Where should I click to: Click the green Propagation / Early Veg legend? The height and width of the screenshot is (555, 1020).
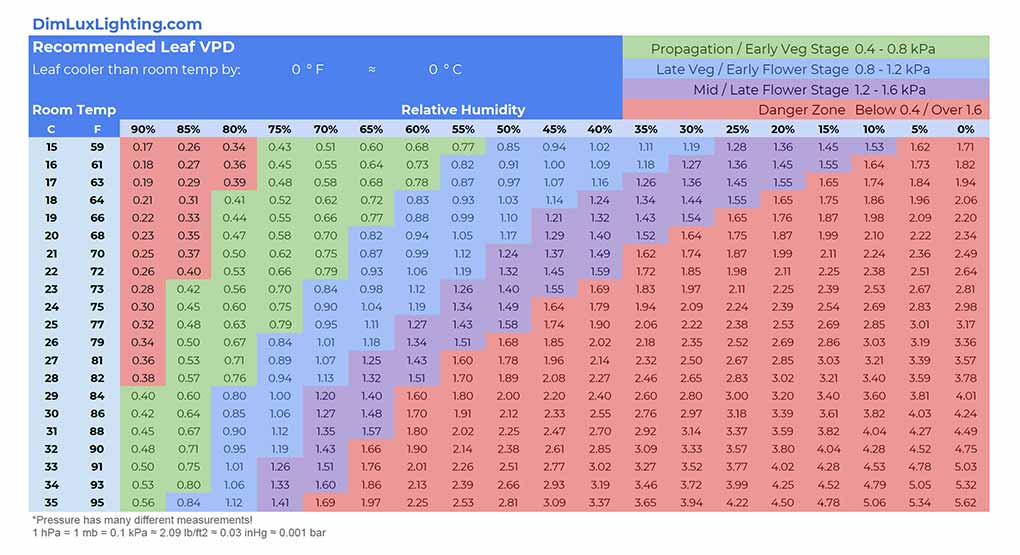click(x=805, y=49)
